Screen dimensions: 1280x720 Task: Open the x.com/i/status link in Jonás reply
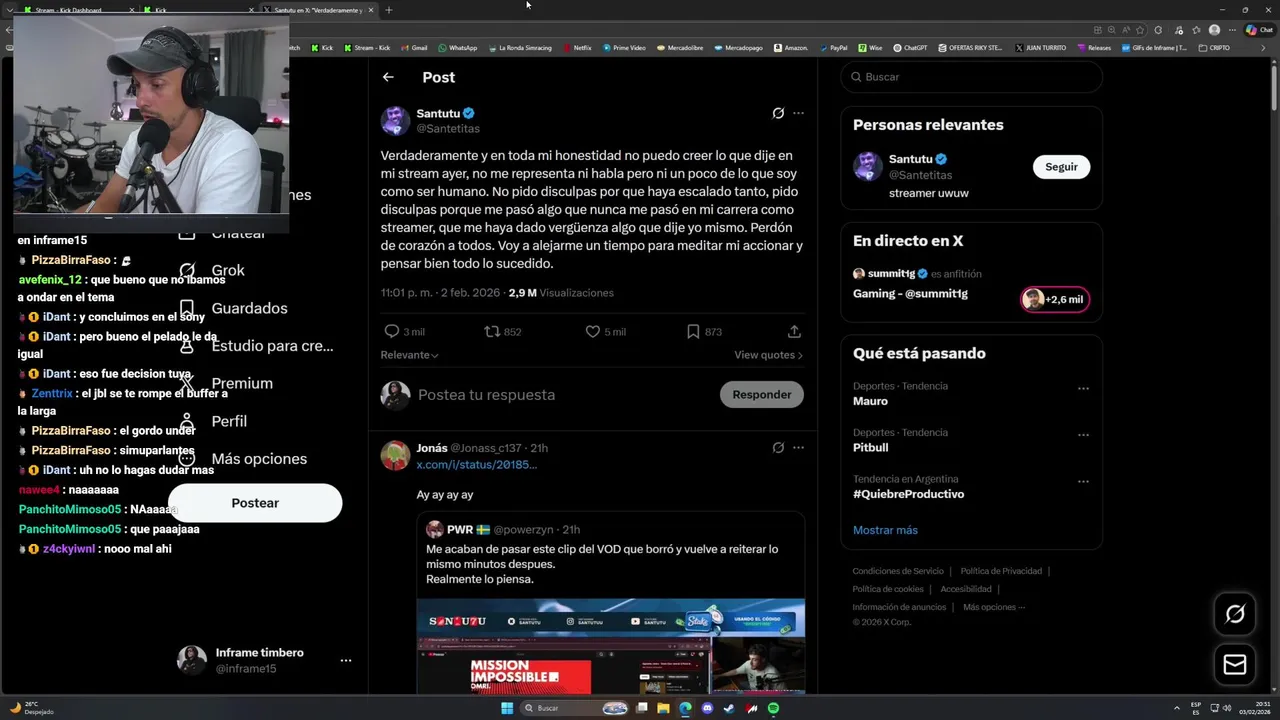[x=476, y=465]
